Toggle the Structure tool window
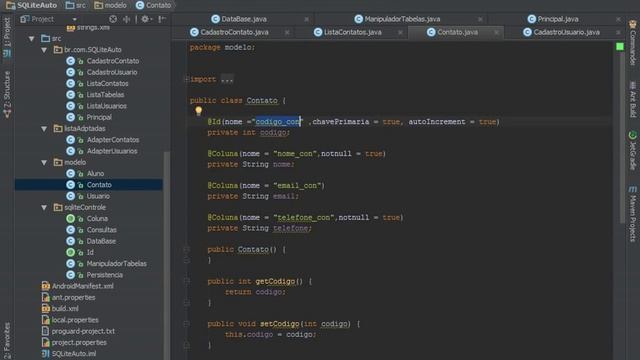Image resolution: width=640 pixels, height=360 pixels. [x=7, y=95]
